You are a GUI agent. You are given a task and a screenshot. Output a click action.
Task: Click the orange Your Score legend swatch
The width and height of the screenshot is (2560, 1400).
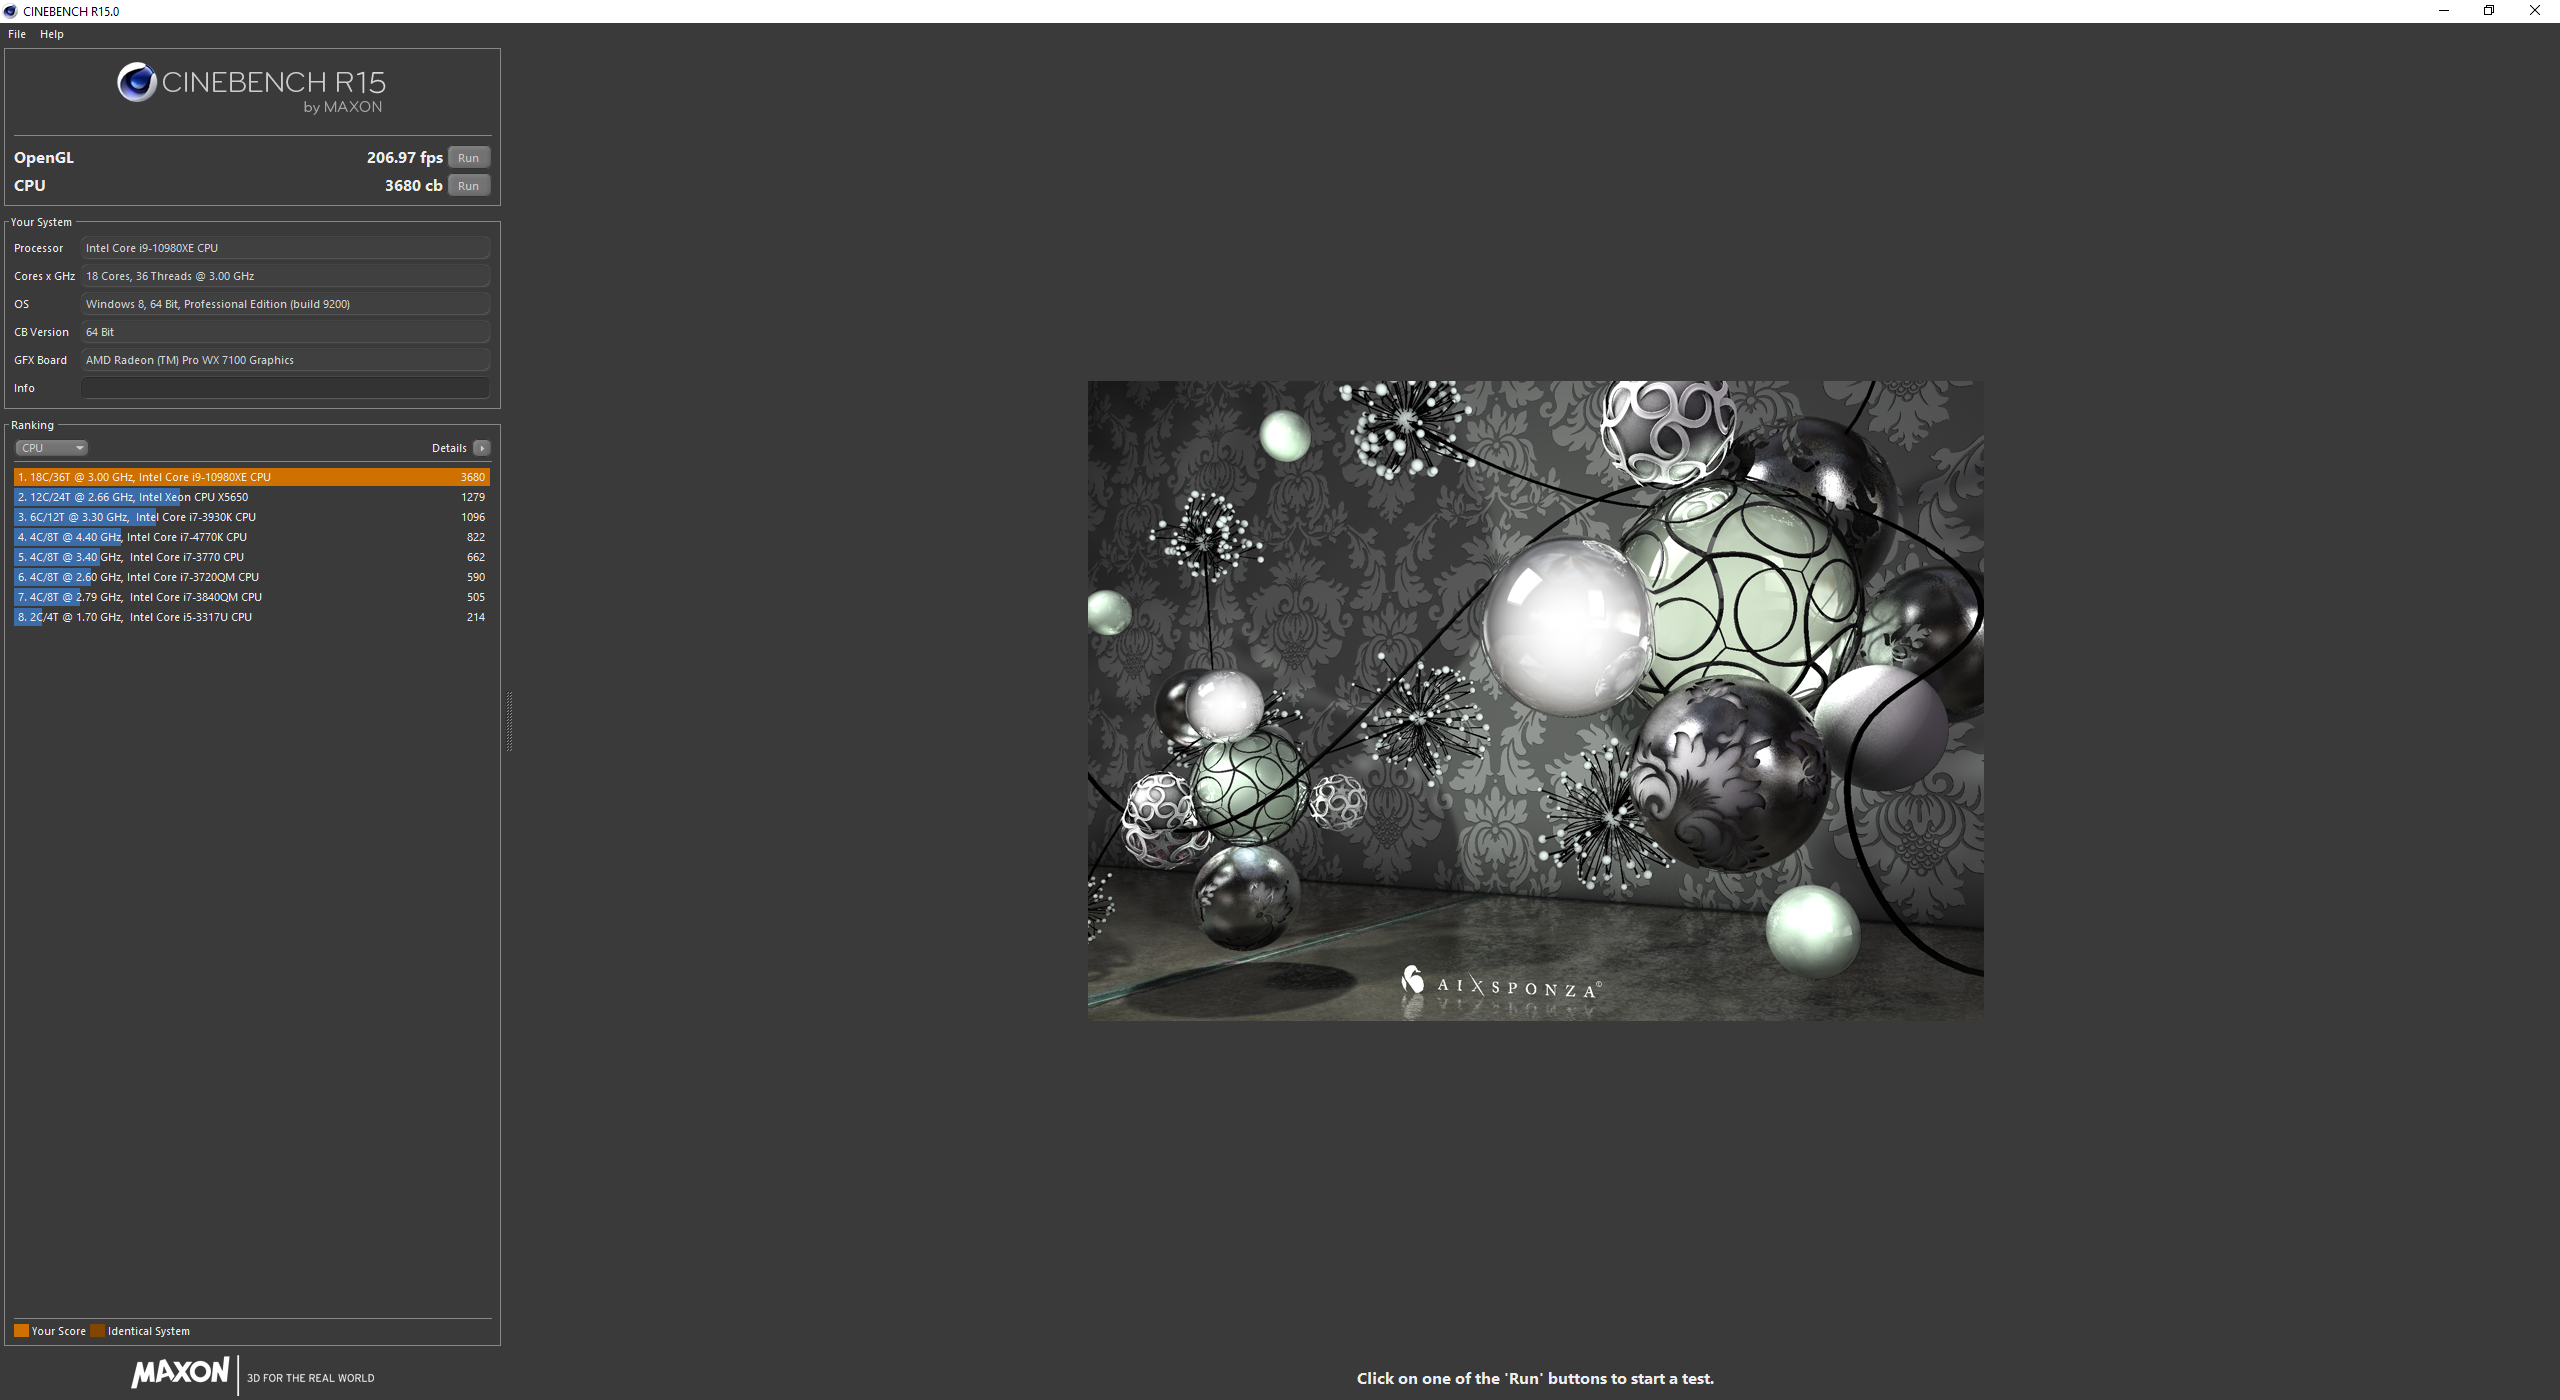pyautogui.click(x=21, y=1331)
